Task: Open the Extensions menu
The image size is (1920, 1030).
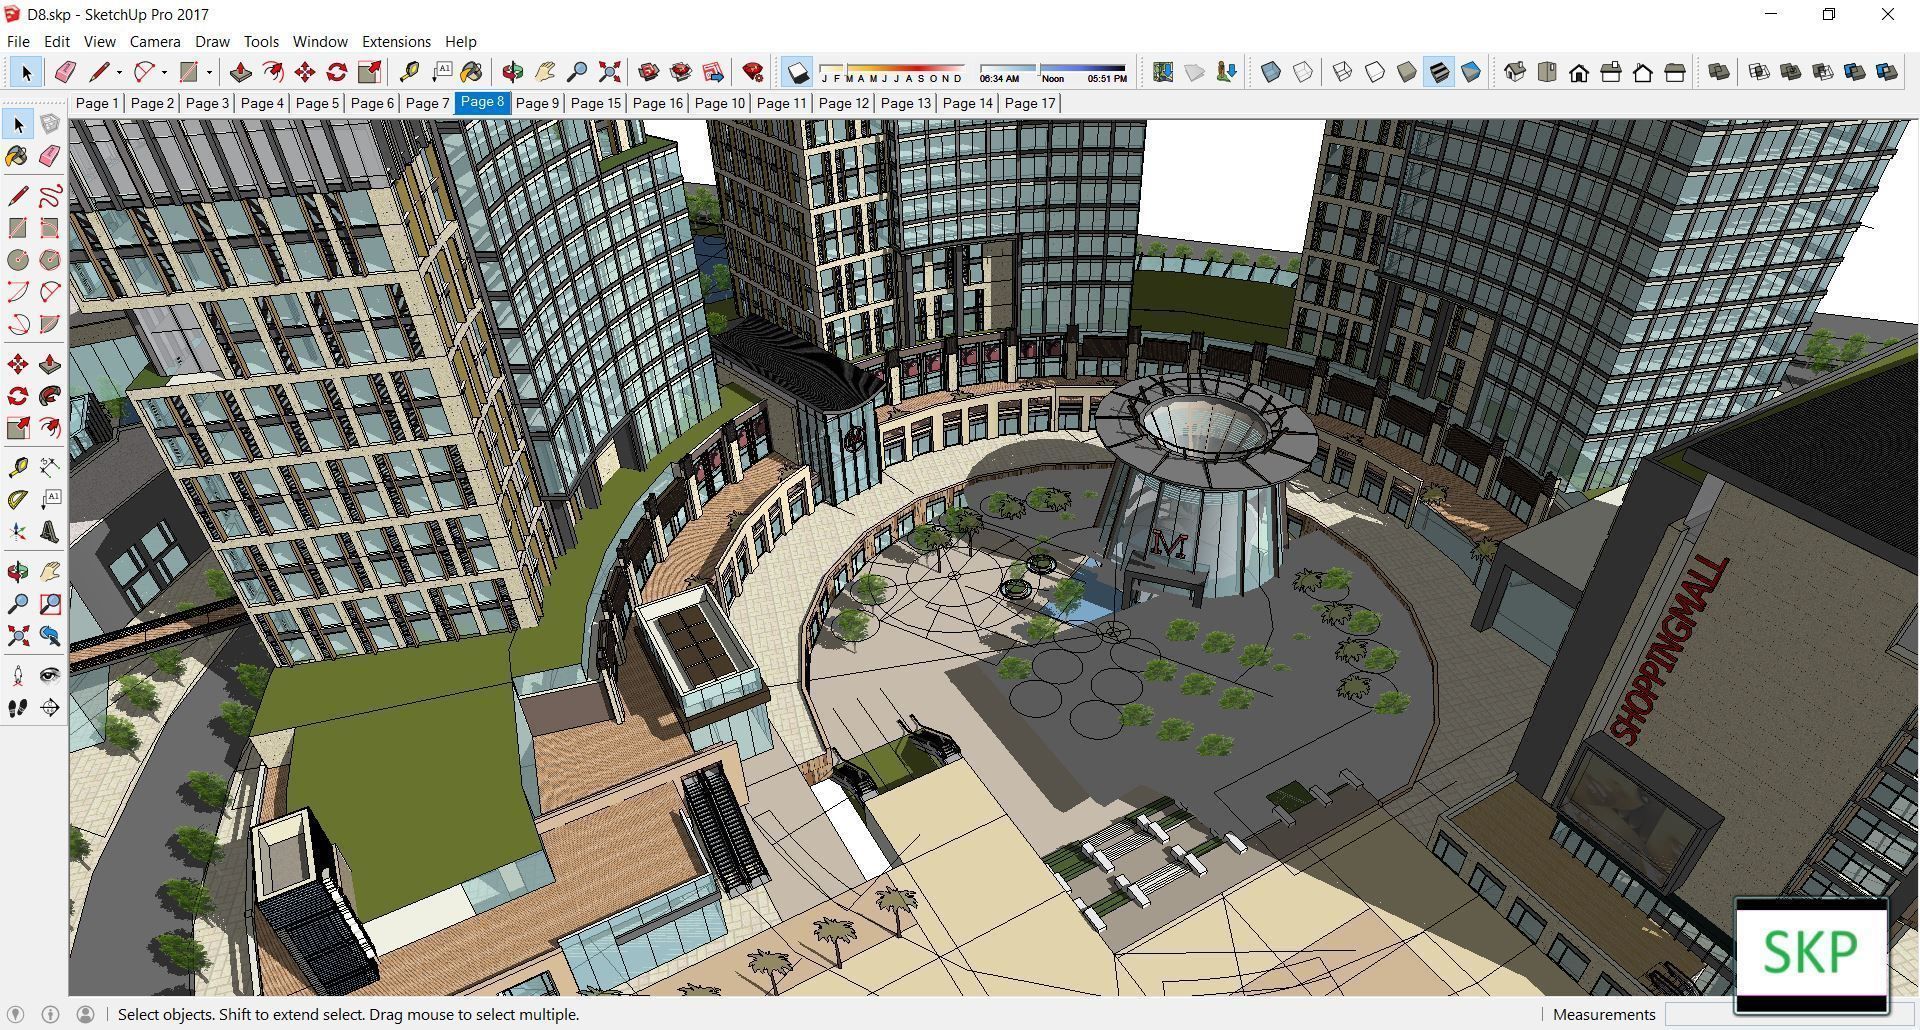Action: tap(396, 41)
